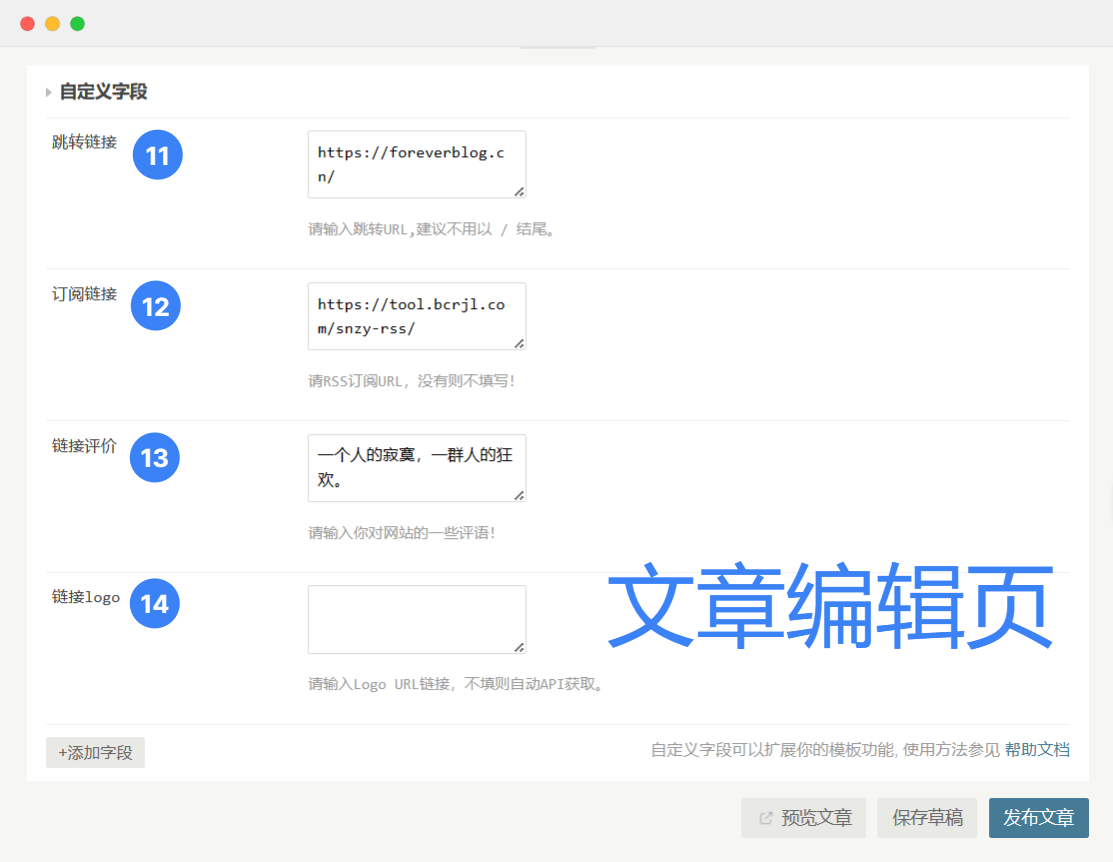Click the 保存草稿 button
This screenshot has height=862, width=1113.
(x=926, y=818)
